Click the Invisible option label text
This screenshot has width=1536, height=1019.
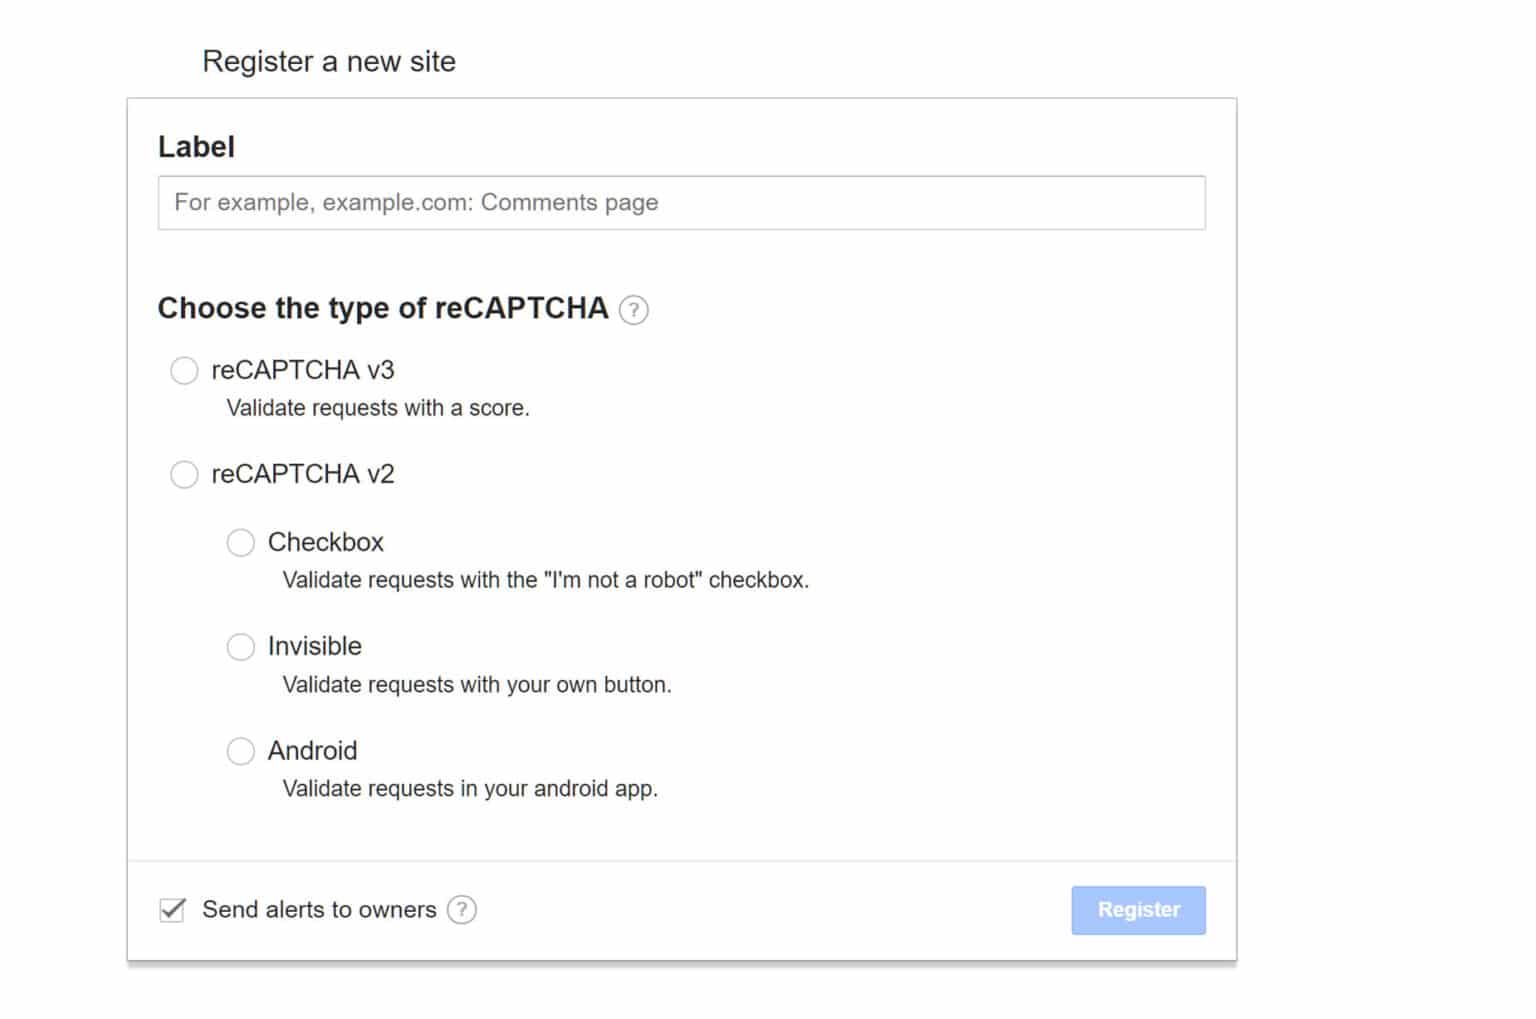tap(313, 647)
